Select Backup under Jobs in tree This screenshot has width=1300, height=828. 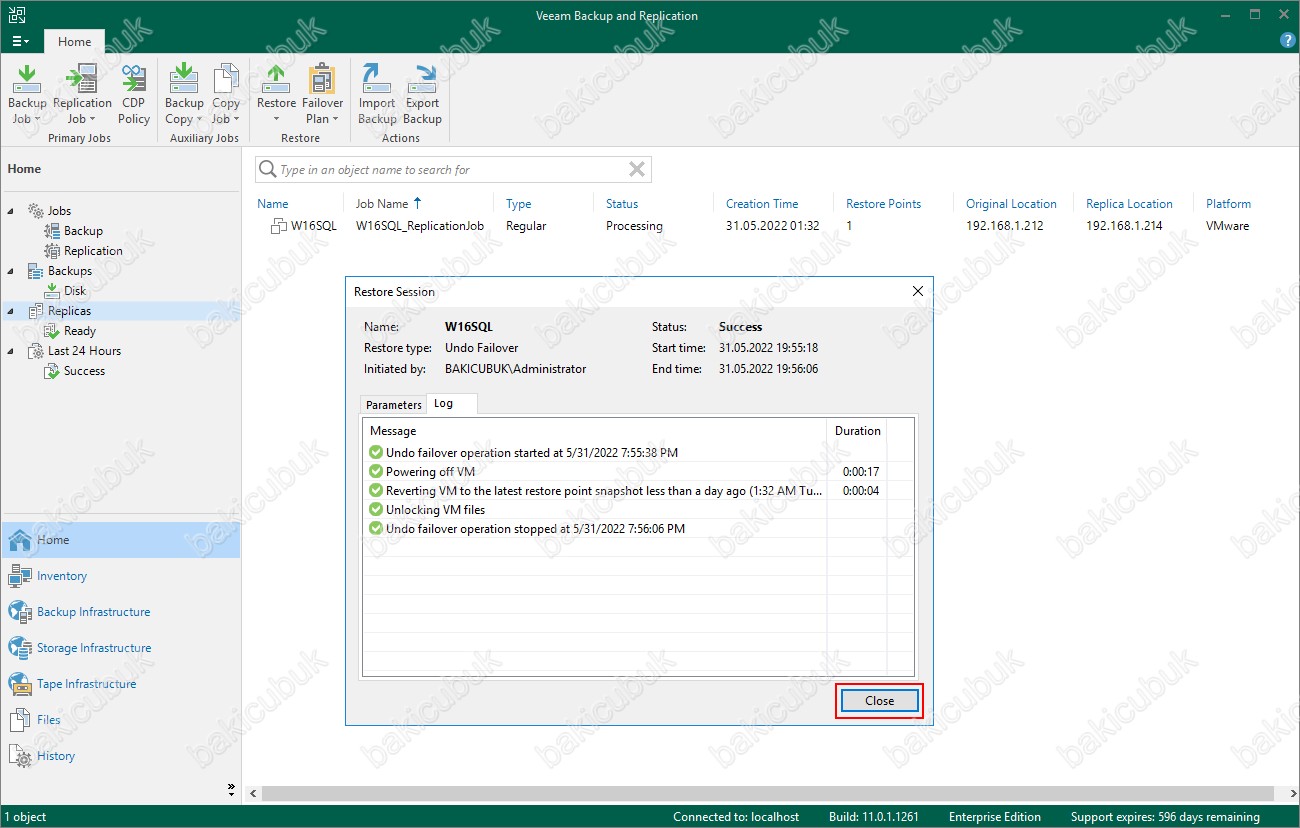73,231
